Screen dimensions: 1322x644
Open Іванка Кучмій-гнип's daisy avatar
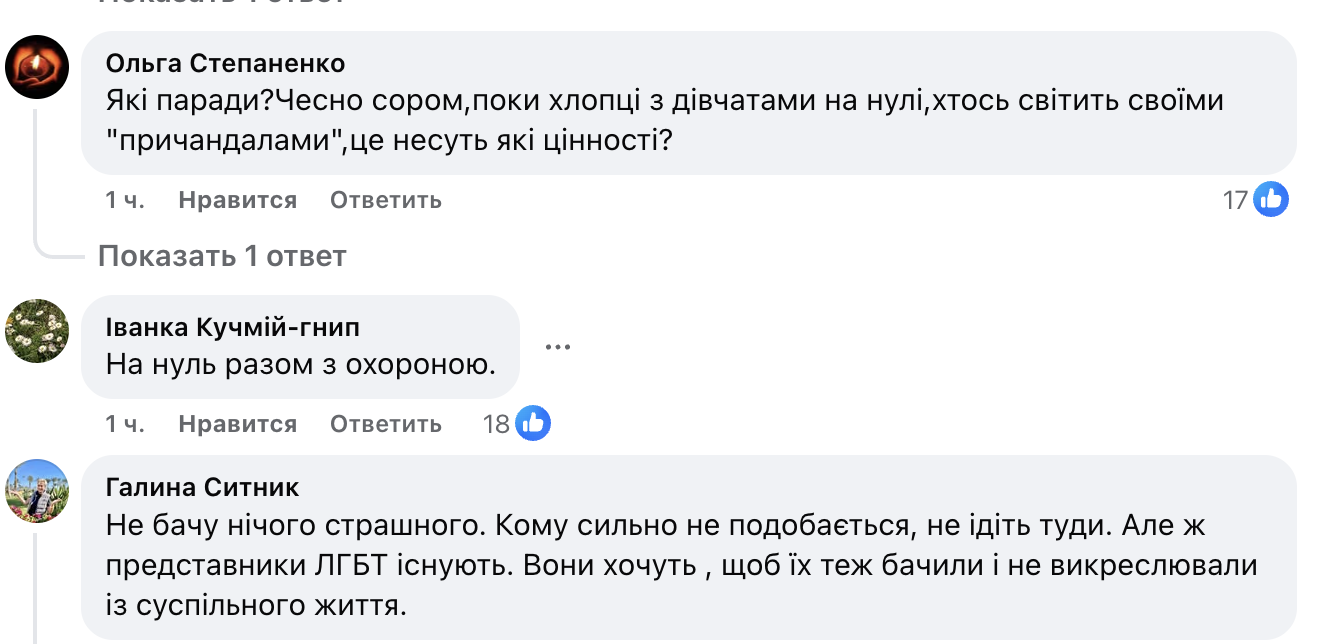(x=37, y=331)
